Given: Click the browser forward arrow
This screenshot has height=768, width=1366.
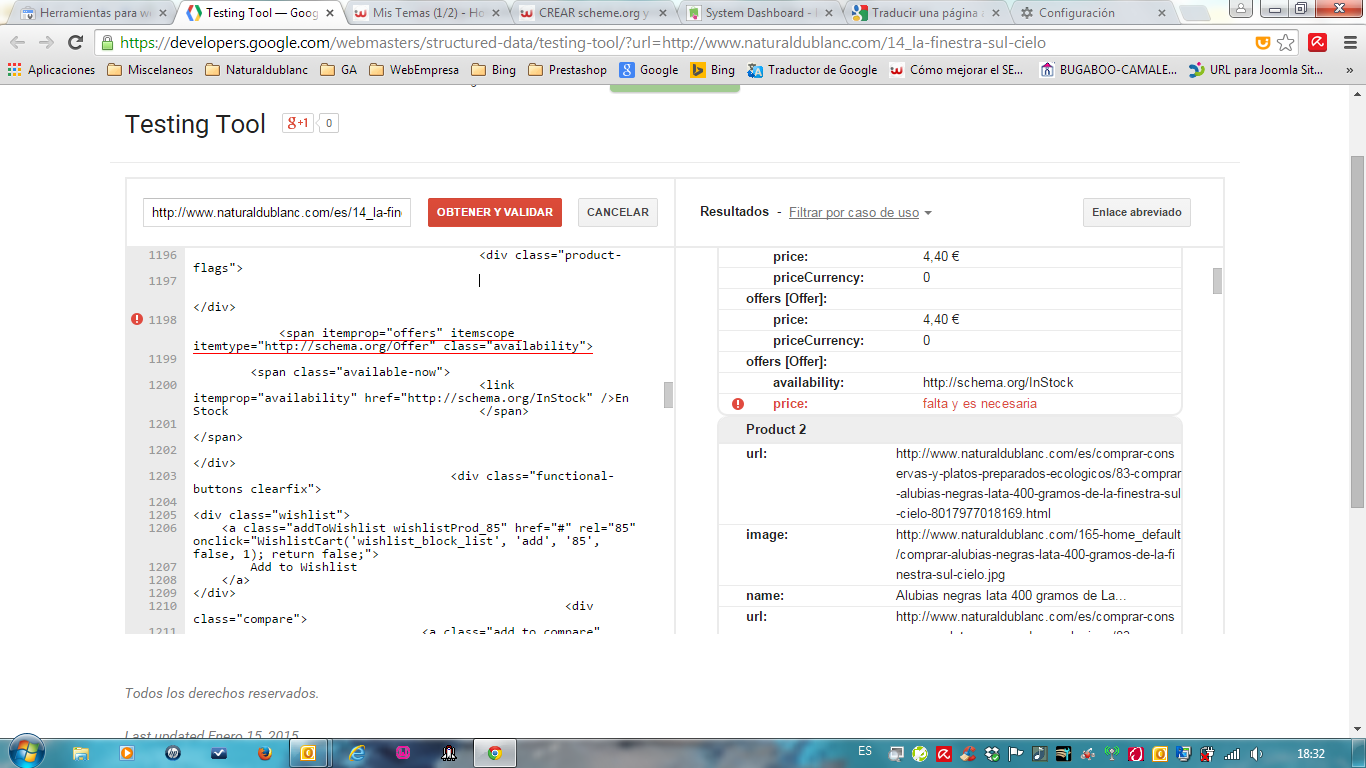Looking at the screenshot, I should pos(47,43).
